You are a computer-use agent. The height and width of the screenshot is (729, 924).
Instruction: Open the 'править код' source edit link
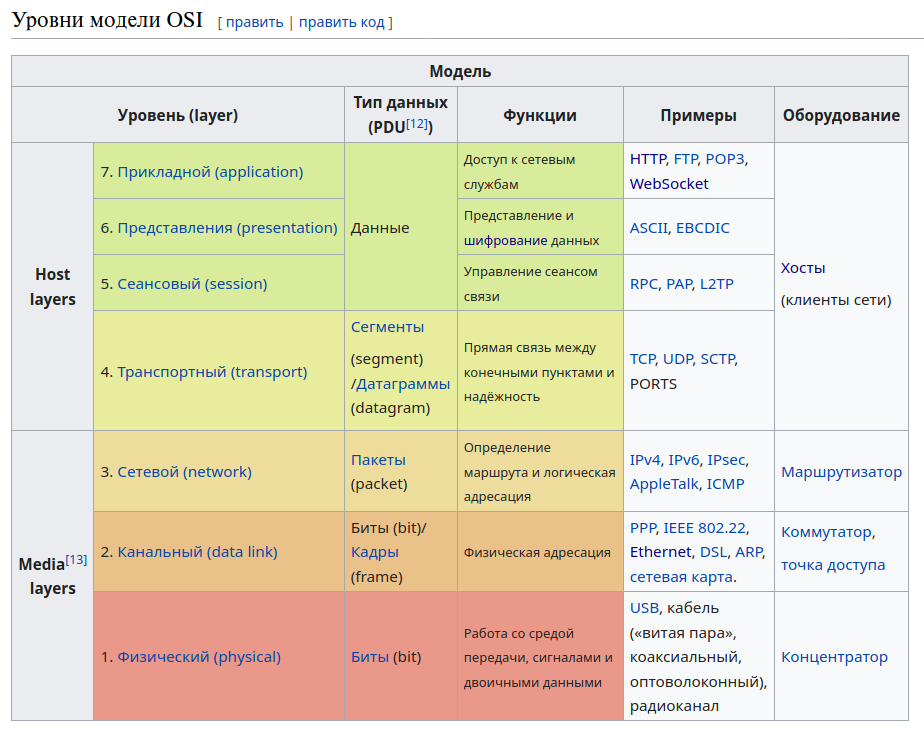[341, 22]
